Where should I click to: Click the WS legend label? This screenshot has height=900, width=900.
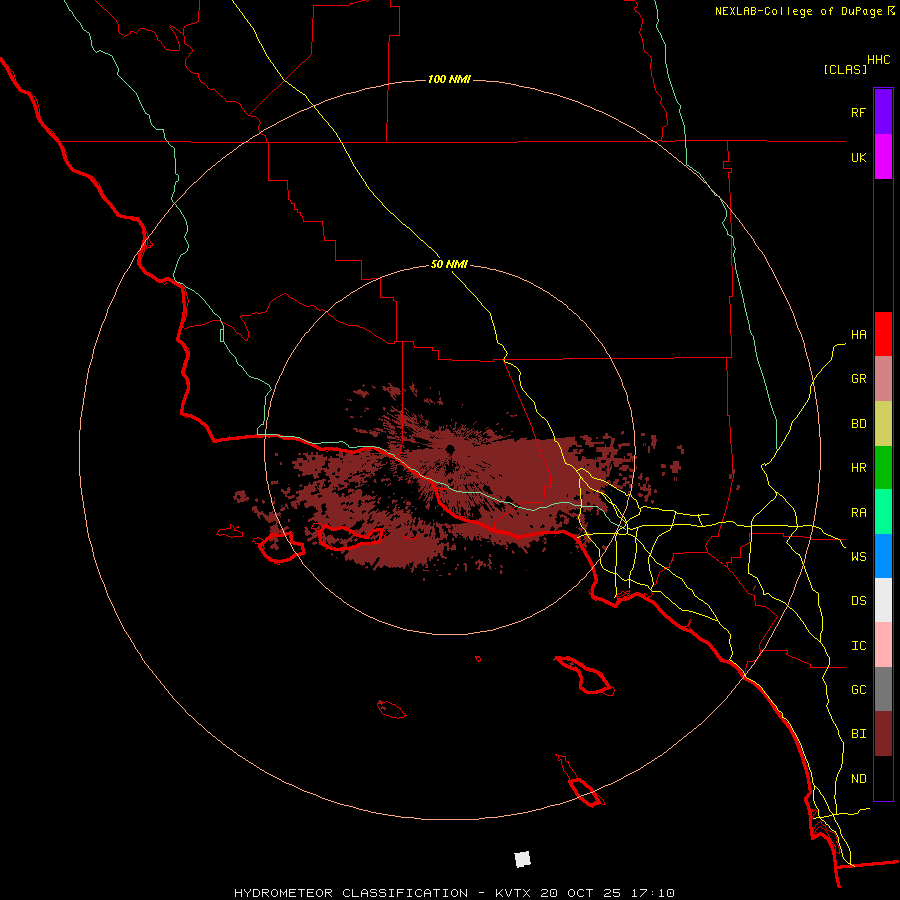pyautogui.click(x=858, y=557)
